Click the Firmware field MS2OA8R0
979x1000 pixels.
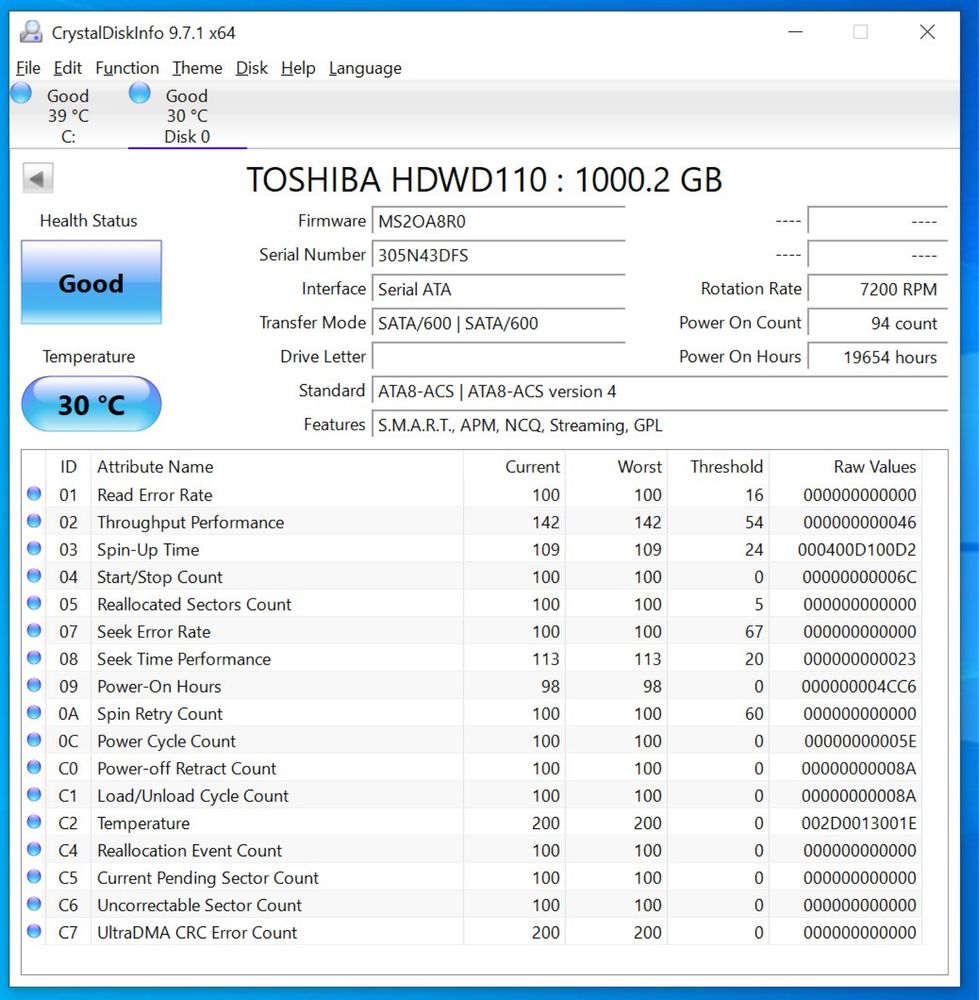[x=499, y=221]
